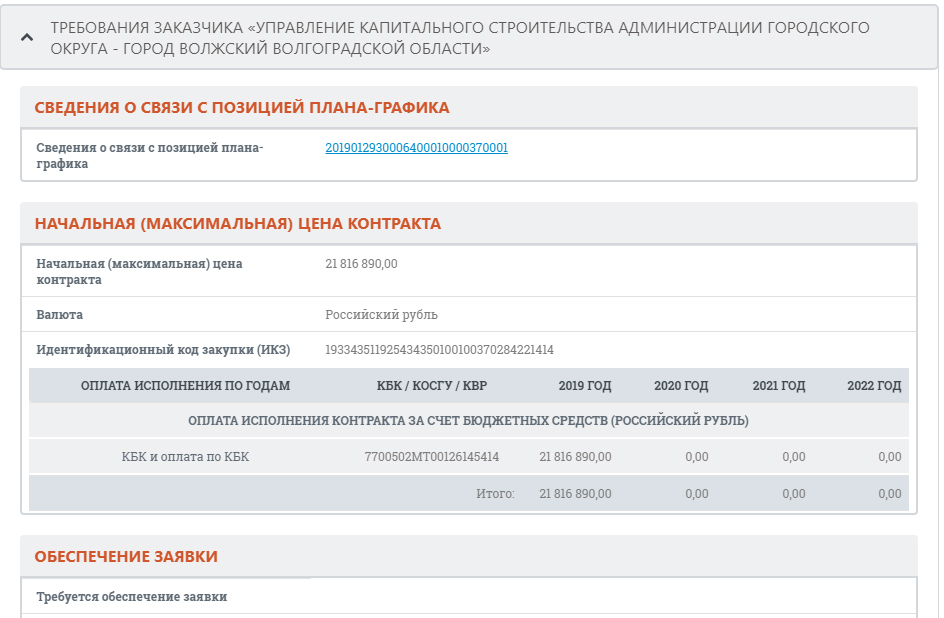Click the "Итого:" label

point(495,494)
